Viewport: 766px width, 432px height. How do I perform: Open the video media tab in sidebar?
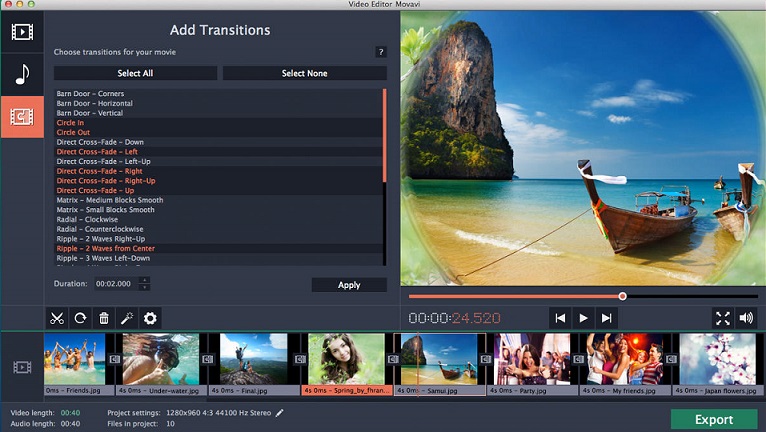coord(21,31)
